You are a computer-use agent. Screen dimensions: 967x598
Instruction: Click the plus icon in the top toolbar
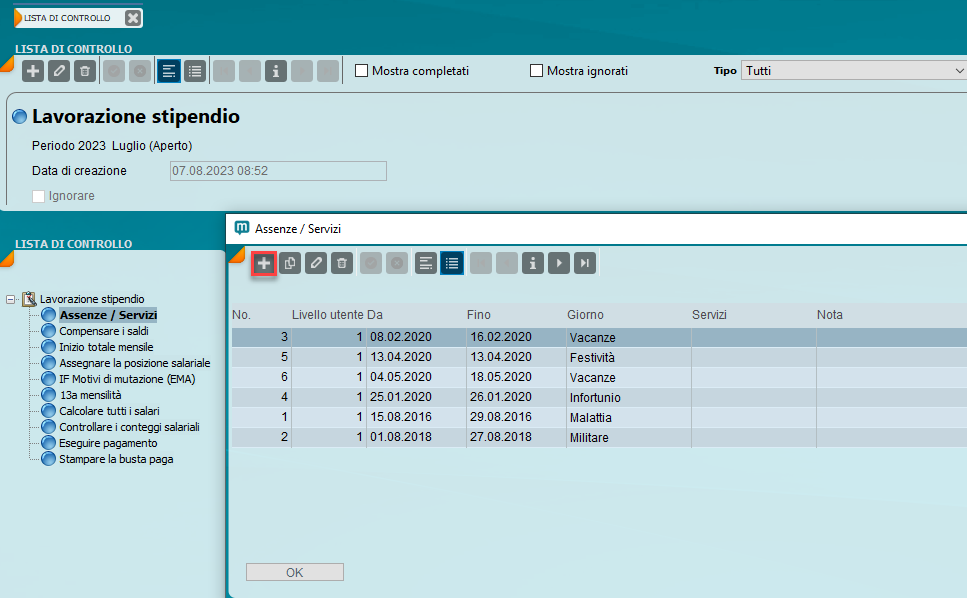(x=33, y=71)
